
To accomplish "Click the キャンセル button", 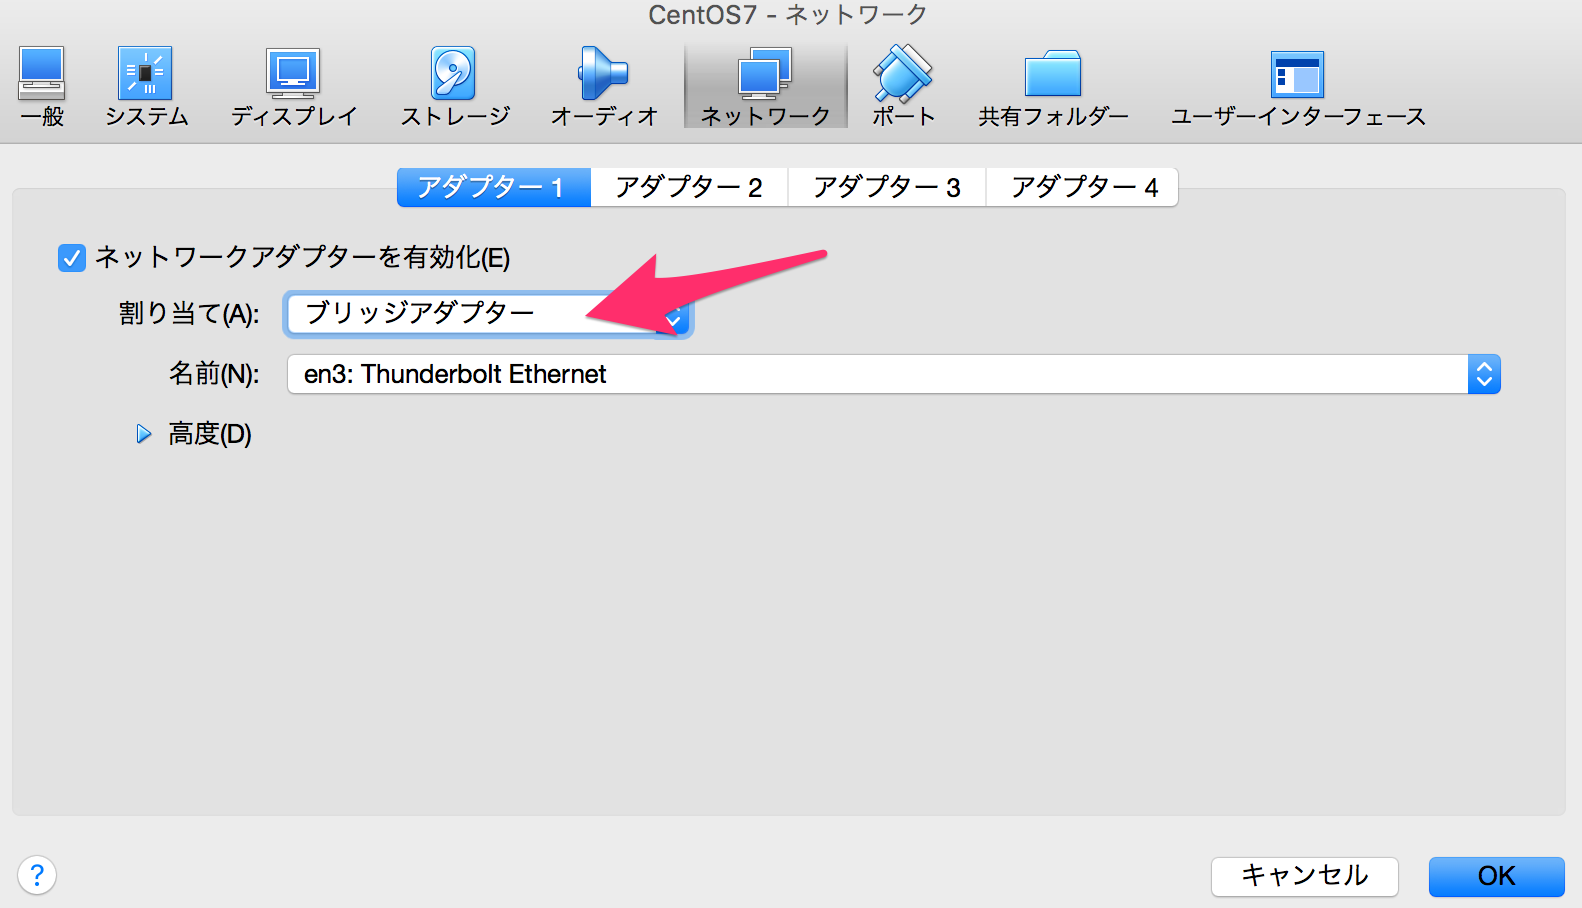I will (1305, 876).
